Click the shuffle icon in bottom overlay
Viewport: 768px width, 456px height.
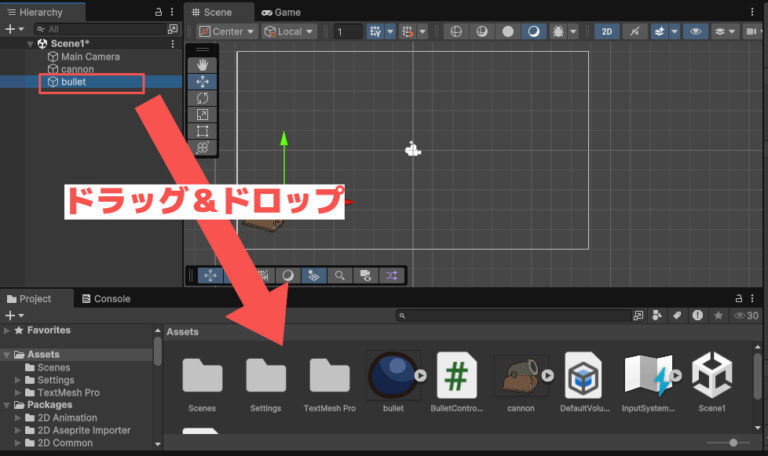[391, 275]
